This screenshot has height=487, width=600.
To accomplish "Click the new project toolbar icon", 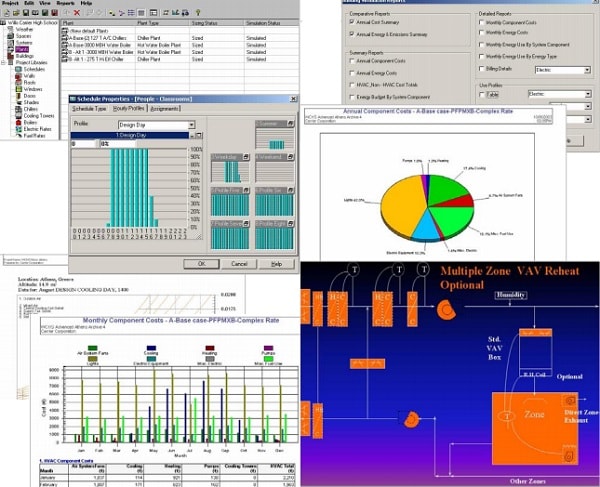I will [x=5, y=13].
